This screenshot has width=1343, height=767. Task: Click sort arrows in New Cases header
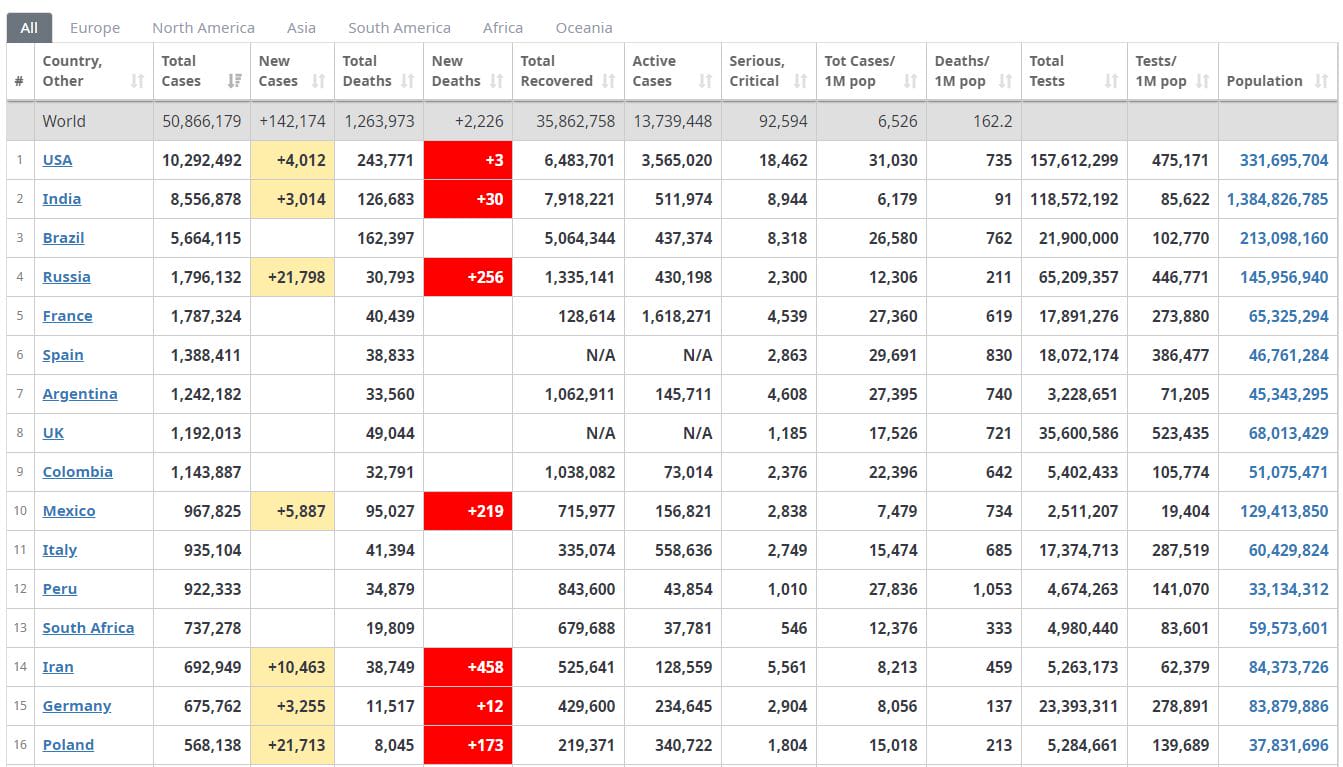319,81
